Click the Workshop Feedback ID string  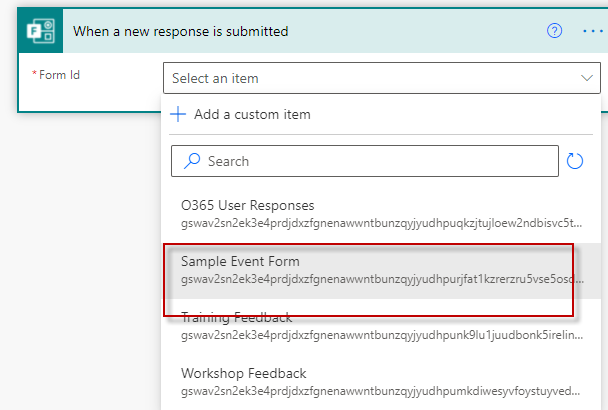click(378, 390)
